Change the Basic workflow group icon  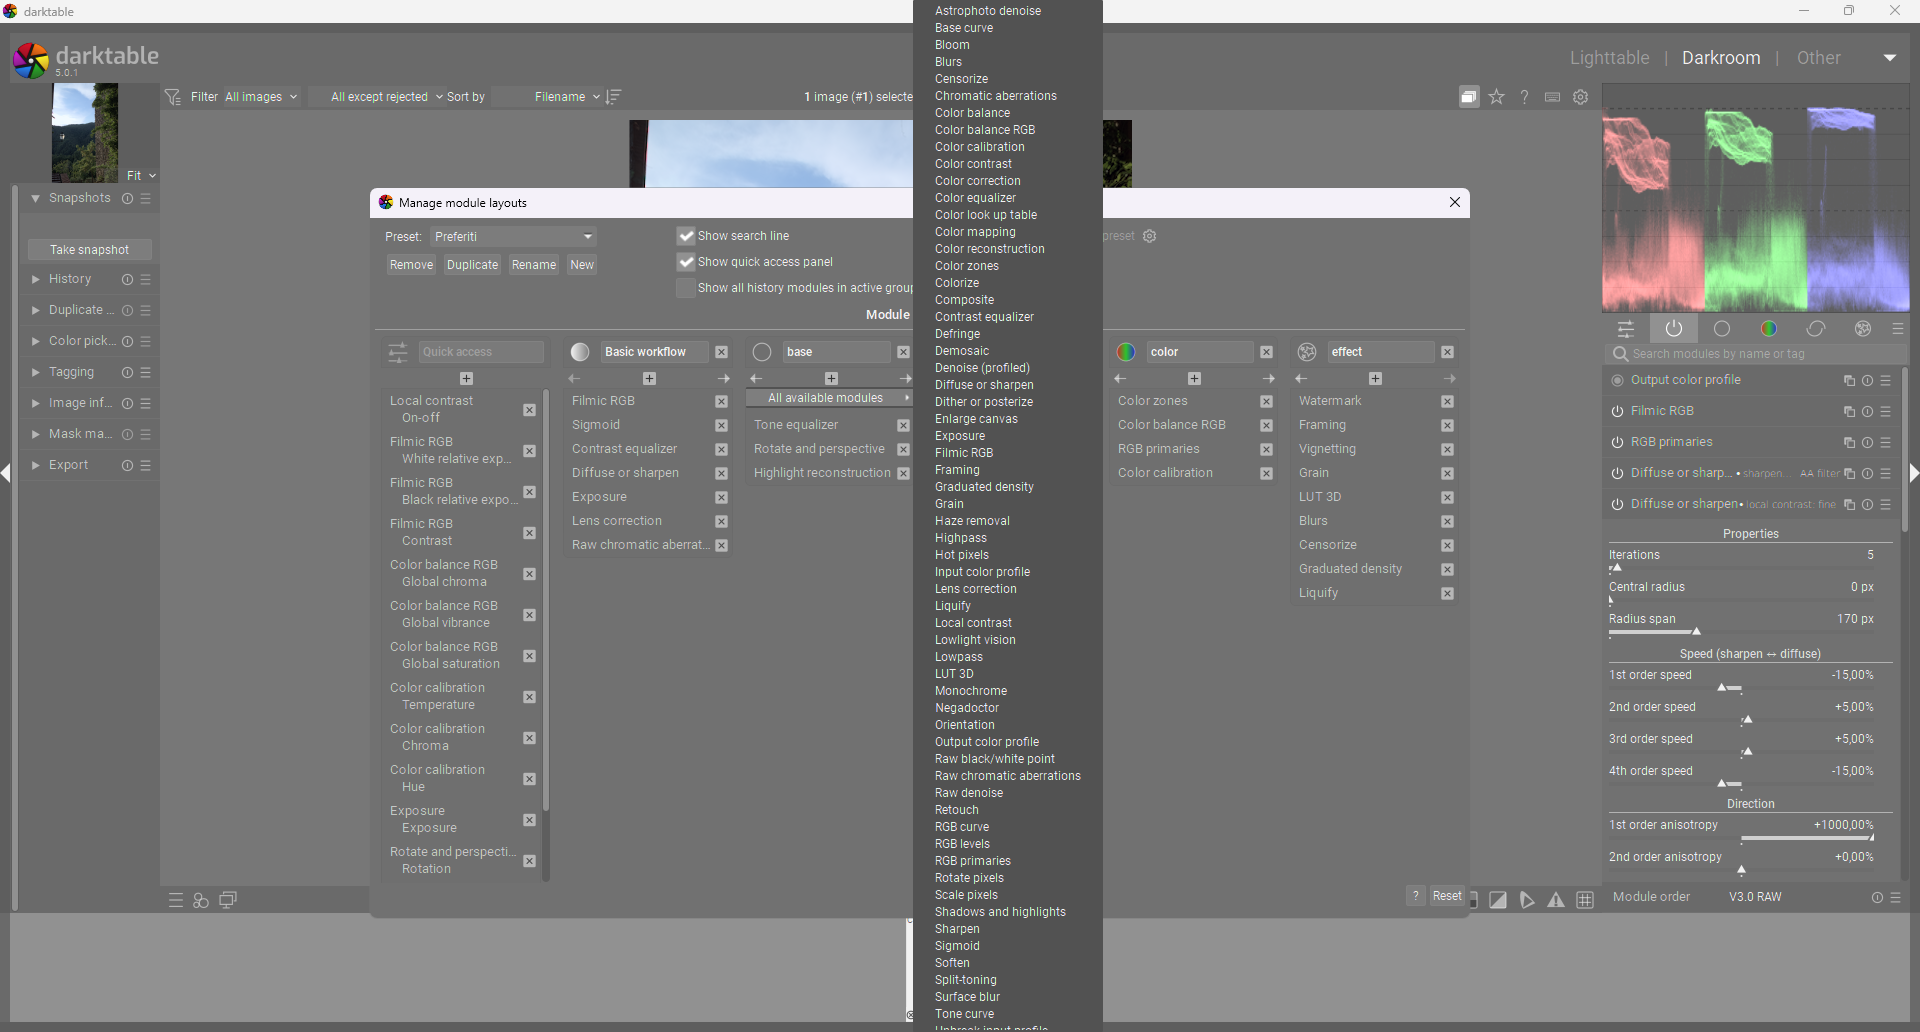tap(580, 352)
